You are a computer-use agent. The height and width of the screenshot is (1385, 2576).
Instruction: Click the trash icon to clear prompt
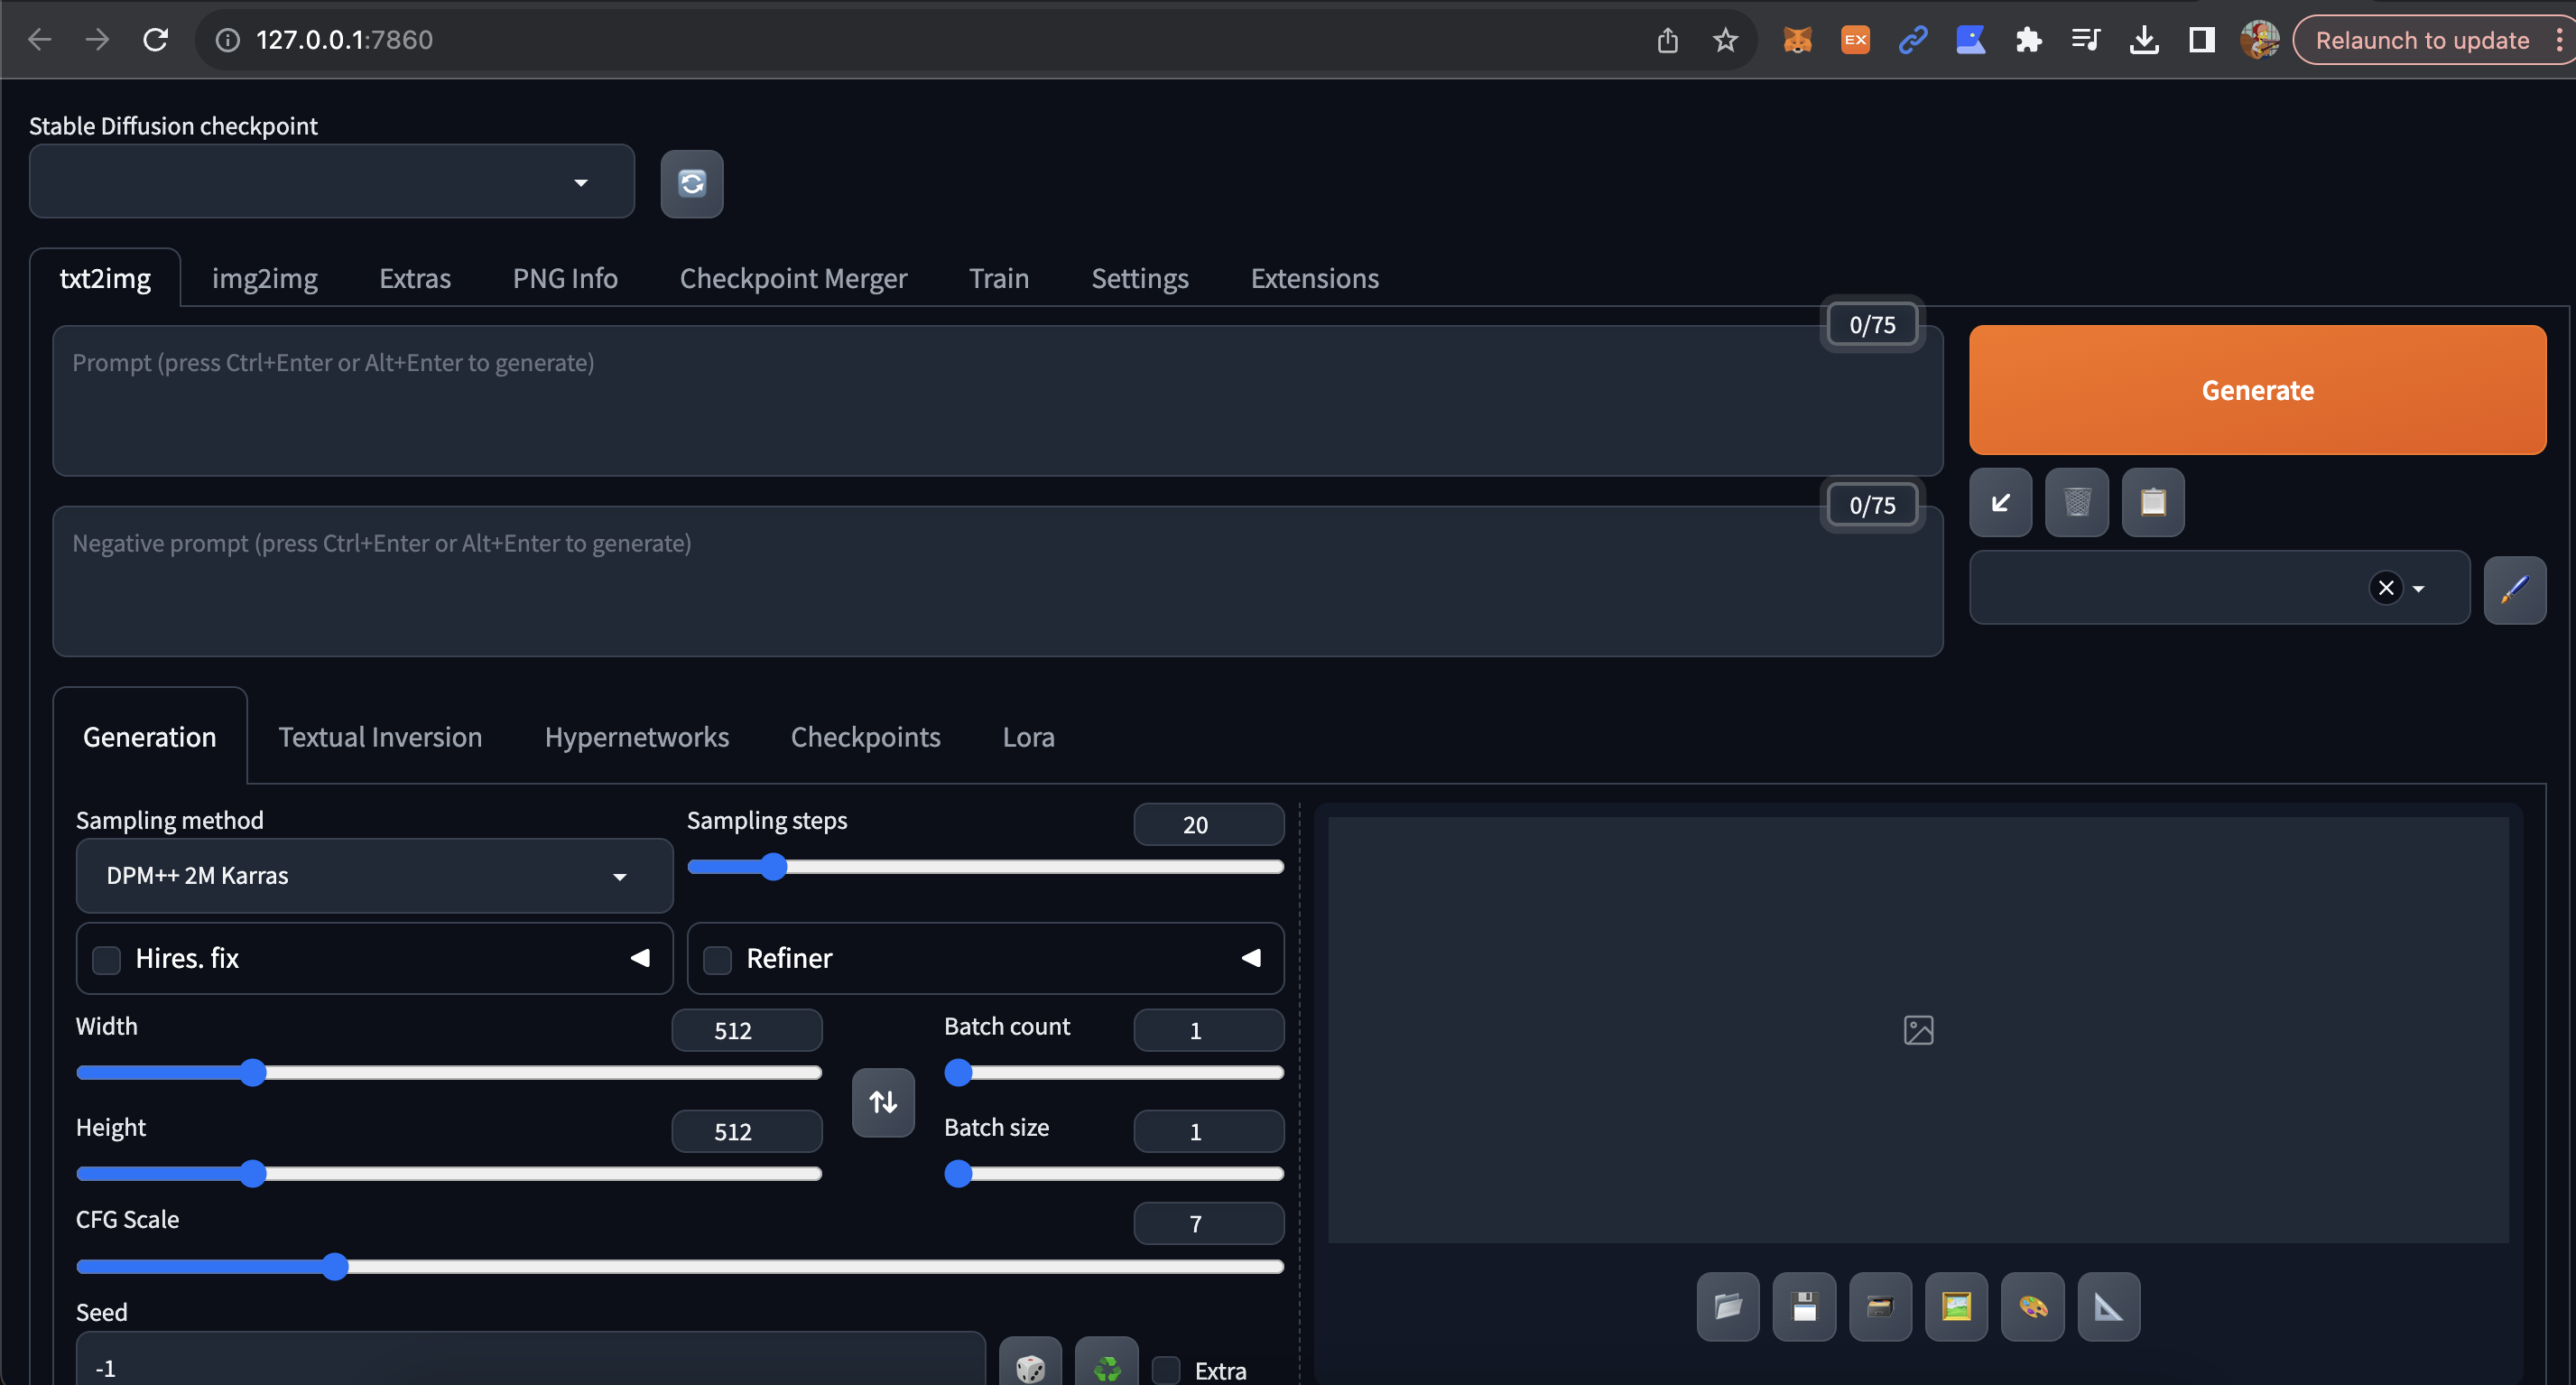[2076, 502]
